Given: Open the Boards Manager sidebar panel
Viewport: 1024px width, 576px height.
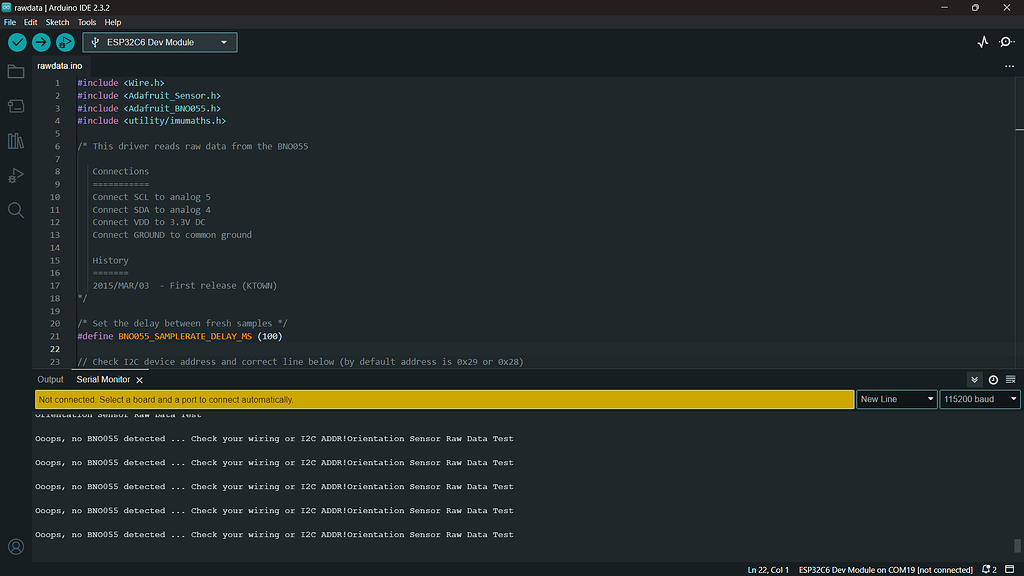Looking at the screenshot, I should (15, 106).
